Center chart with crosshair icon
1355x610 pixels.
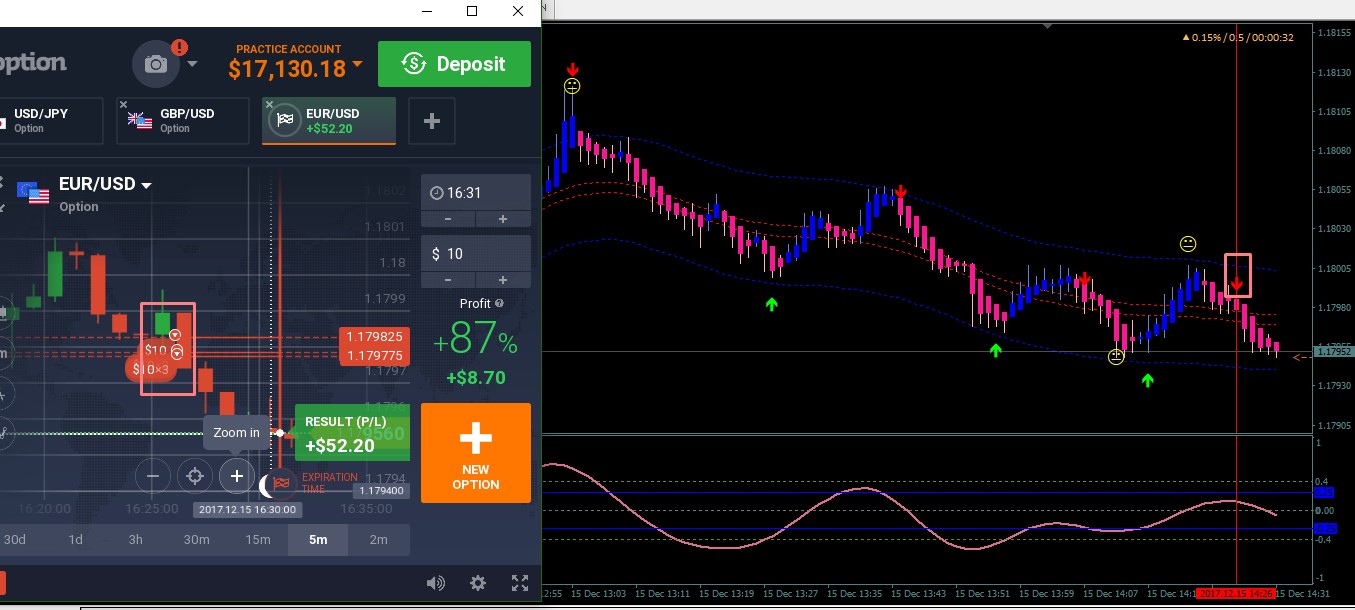point(195,476)
